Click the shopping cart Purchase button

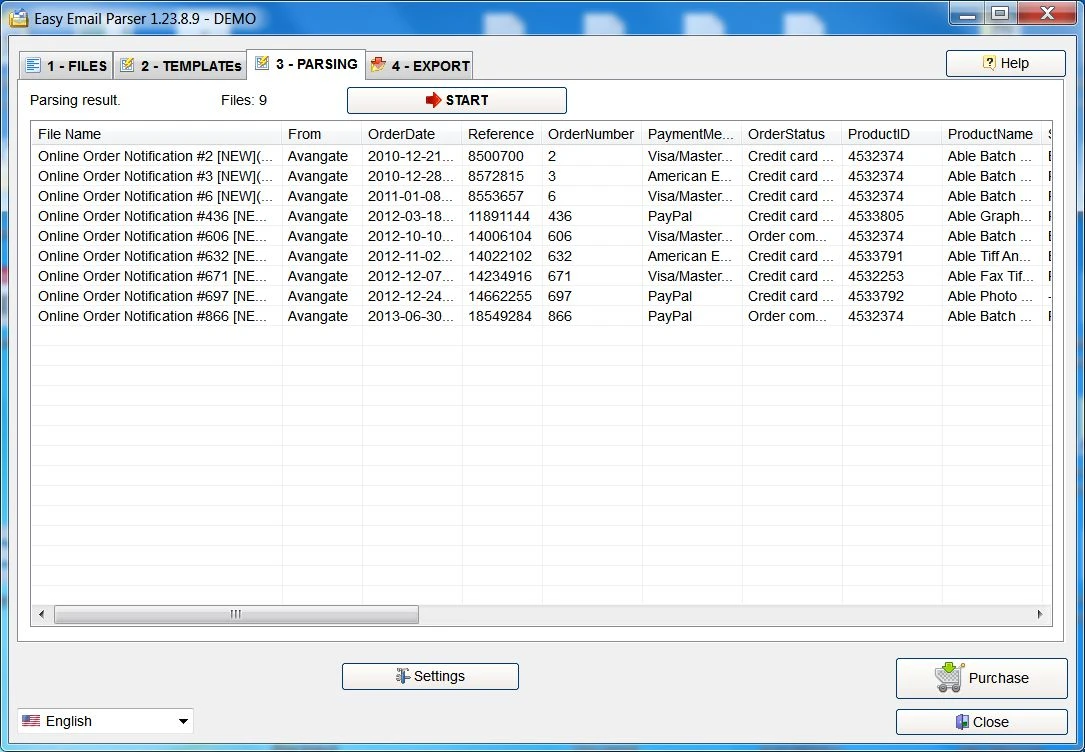pos(981,678)
